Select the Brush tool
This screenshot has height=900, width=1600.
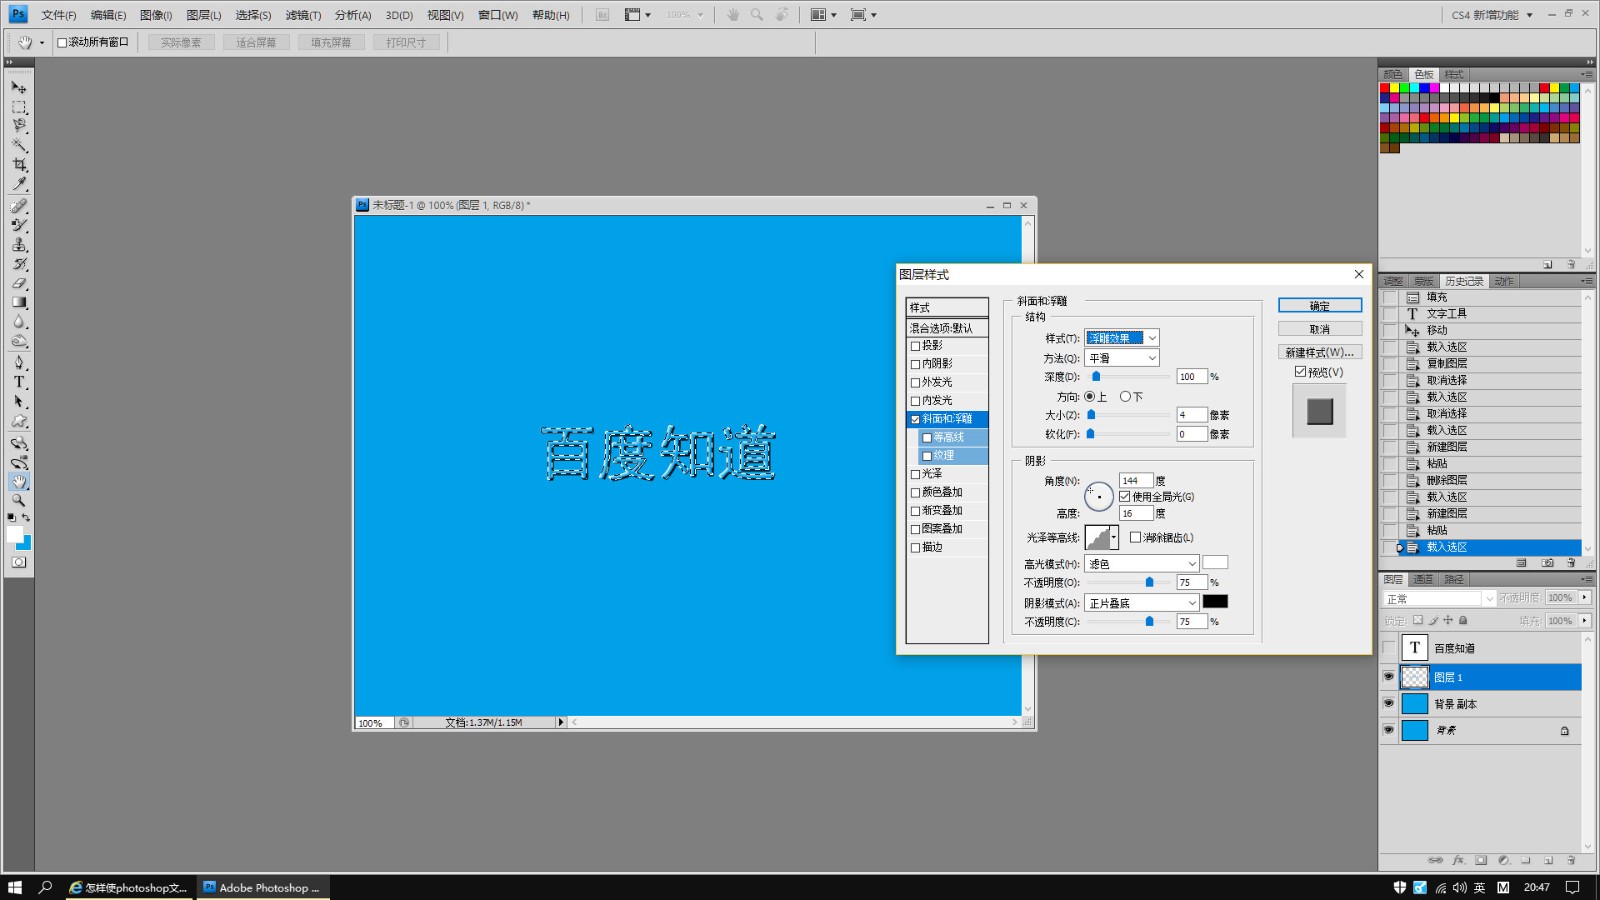point(19,225)
